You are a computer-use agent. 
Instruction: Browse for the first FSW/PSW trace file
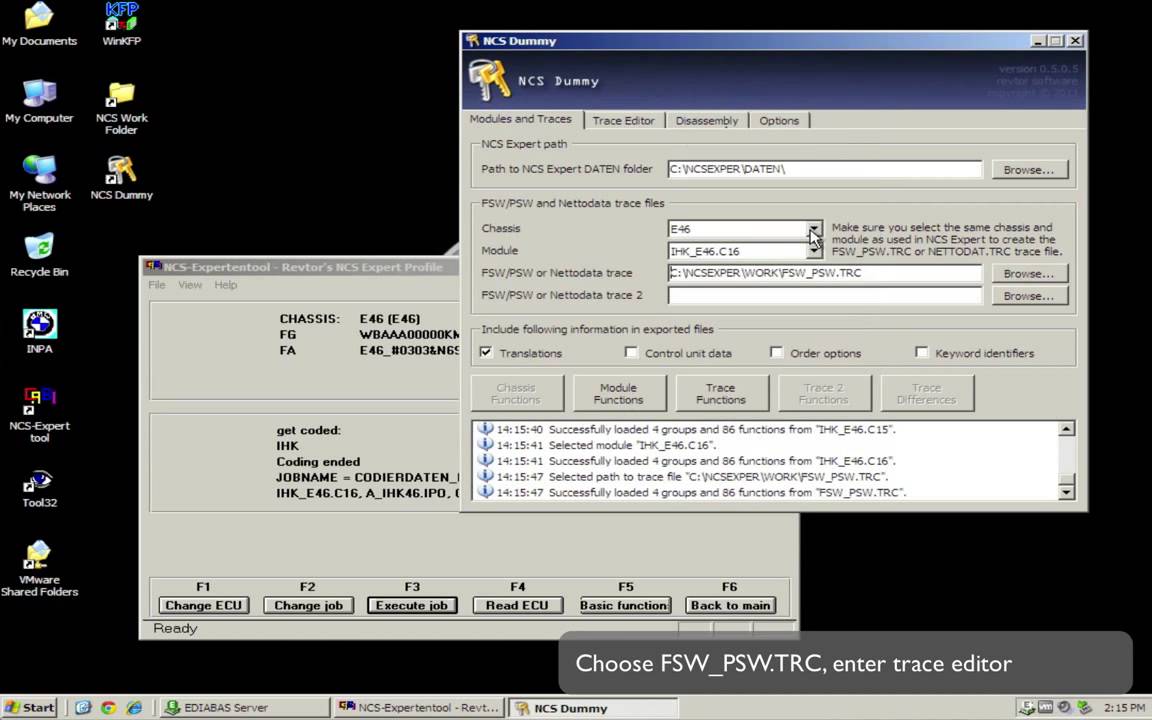1029,273
